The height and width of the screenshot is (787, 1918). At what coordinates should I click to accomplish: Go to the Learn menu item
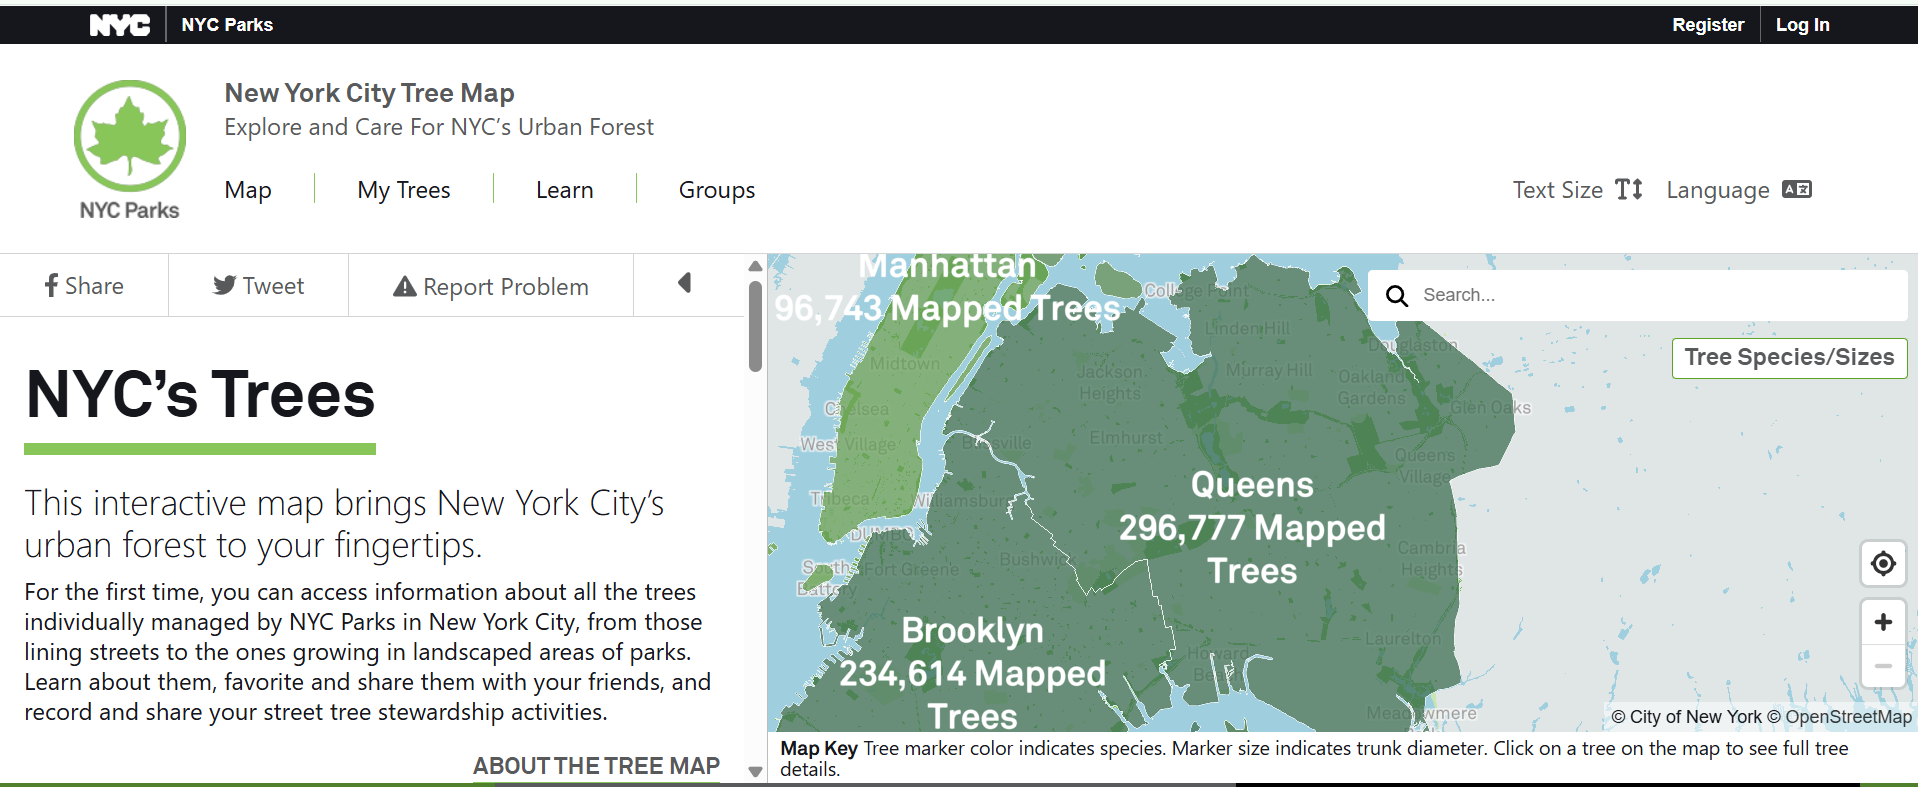pyautogui.click(x=564, y=190)
